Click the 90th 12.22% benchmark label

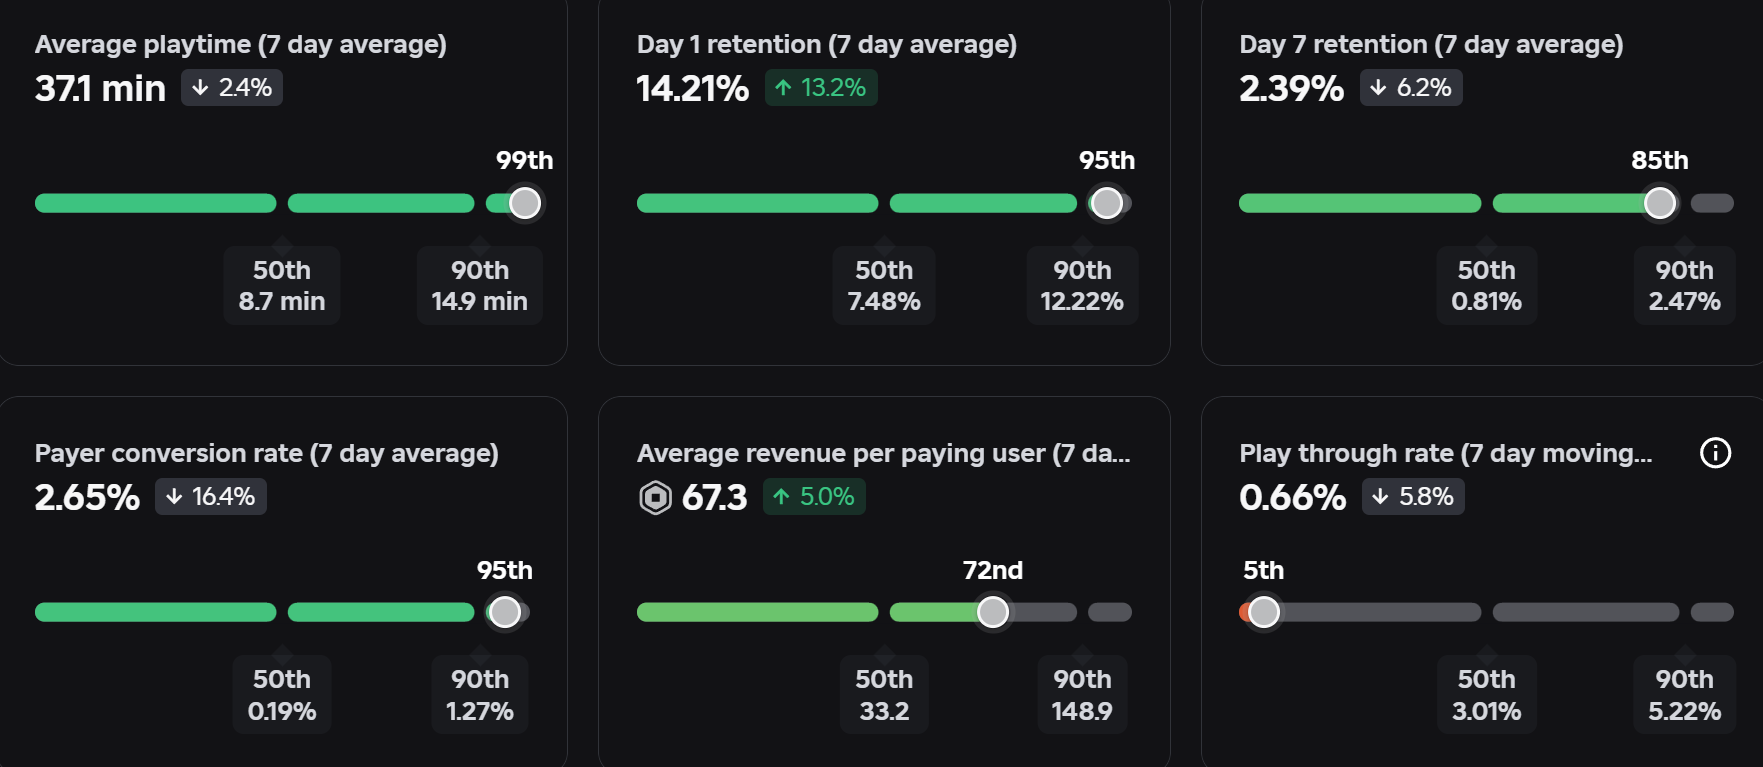pyautogui.click(x=1082, y=286)
